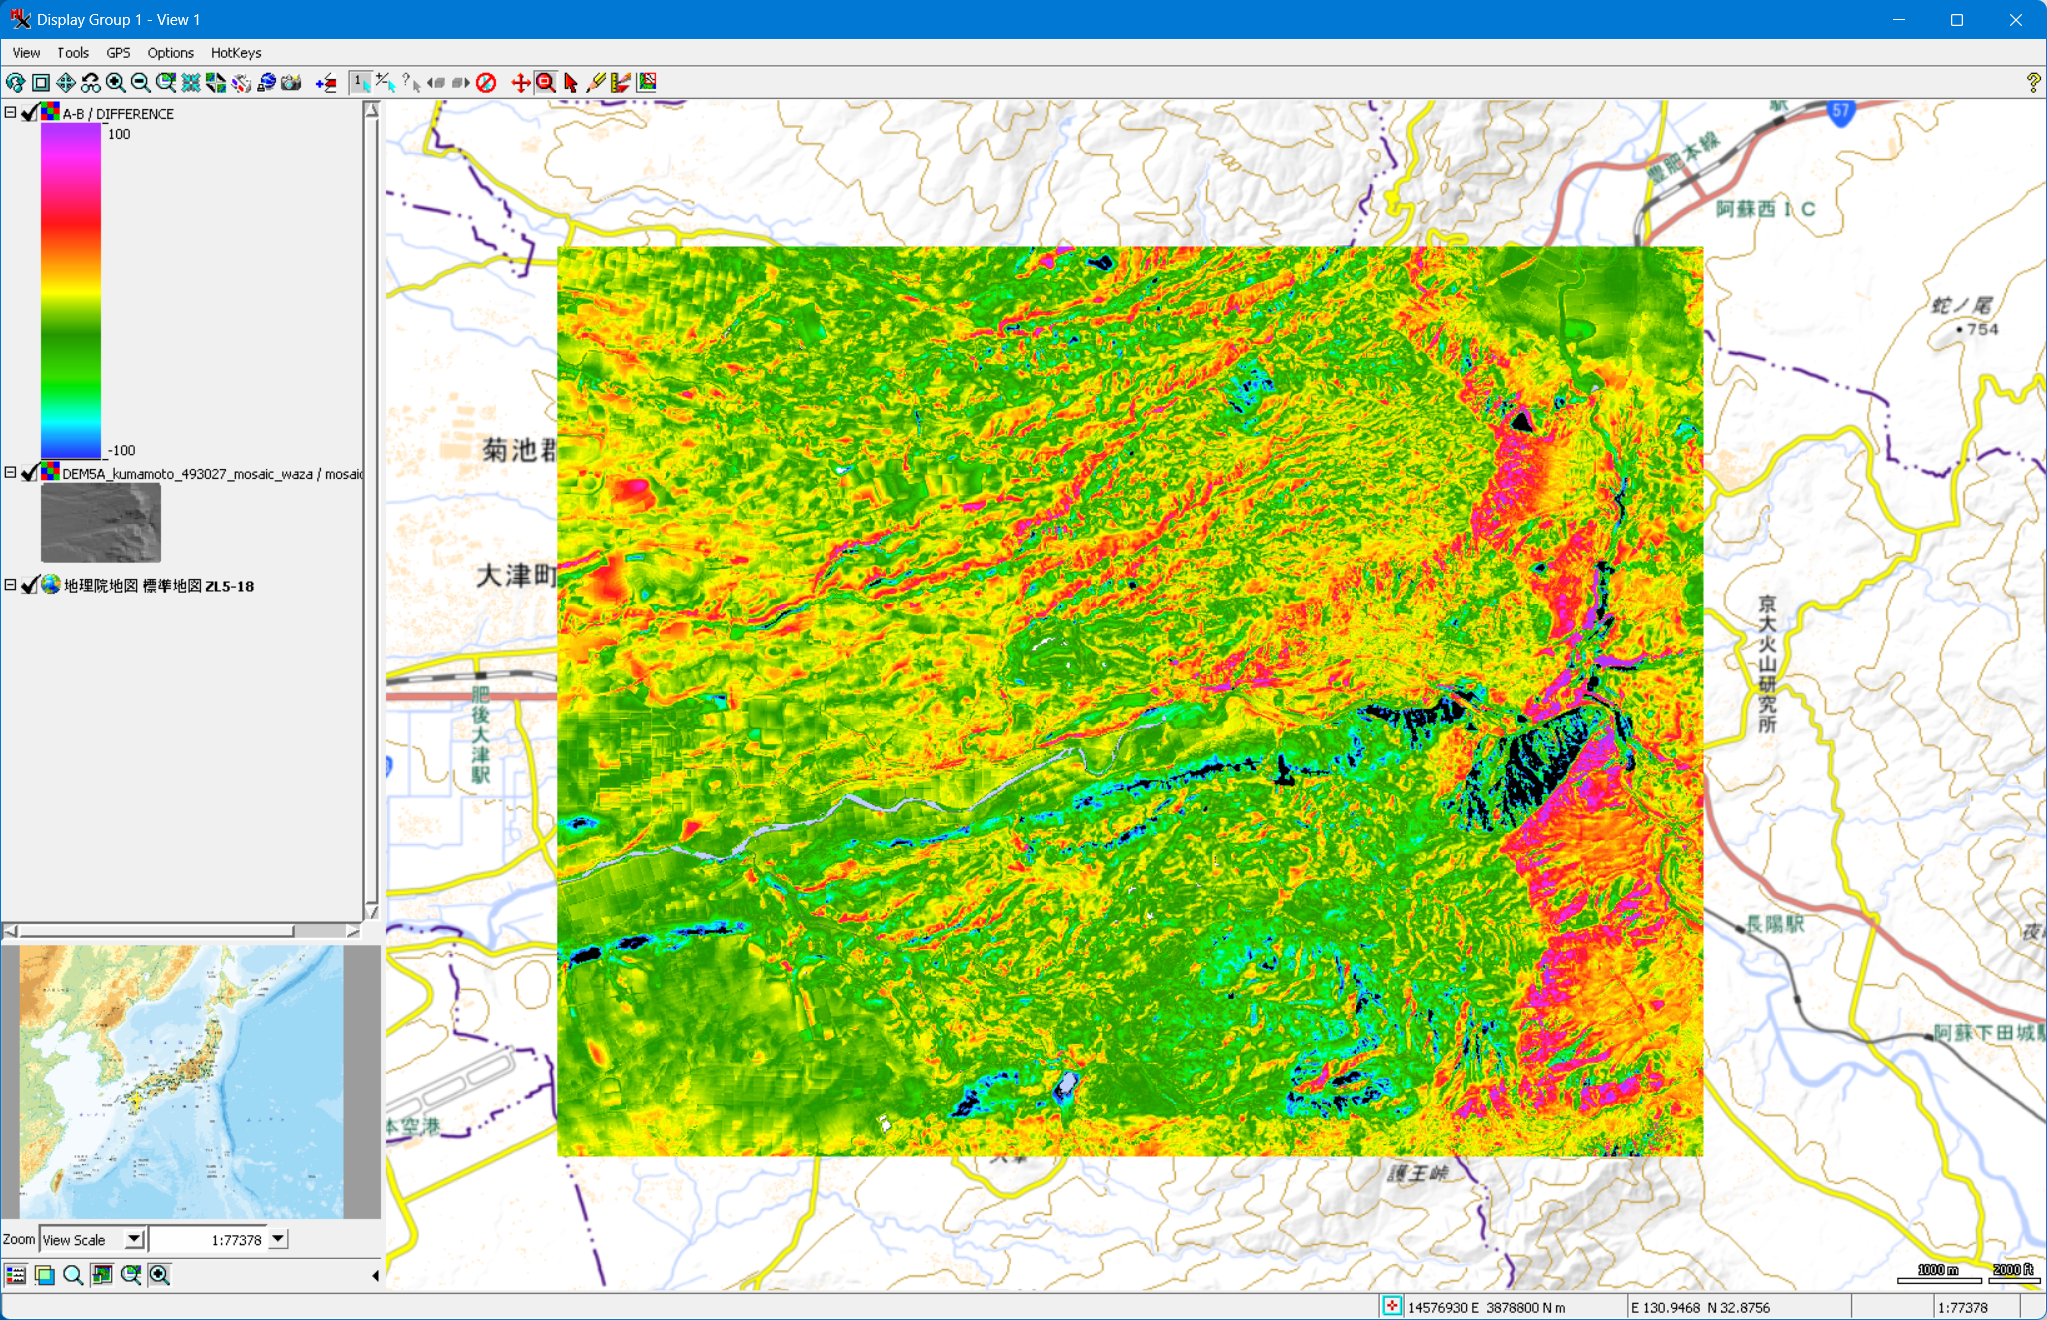Open the scale value dropdown arrow
Image resolution: width=2047 pixels, height=1320 pixels.
[x=278, y=1239]
